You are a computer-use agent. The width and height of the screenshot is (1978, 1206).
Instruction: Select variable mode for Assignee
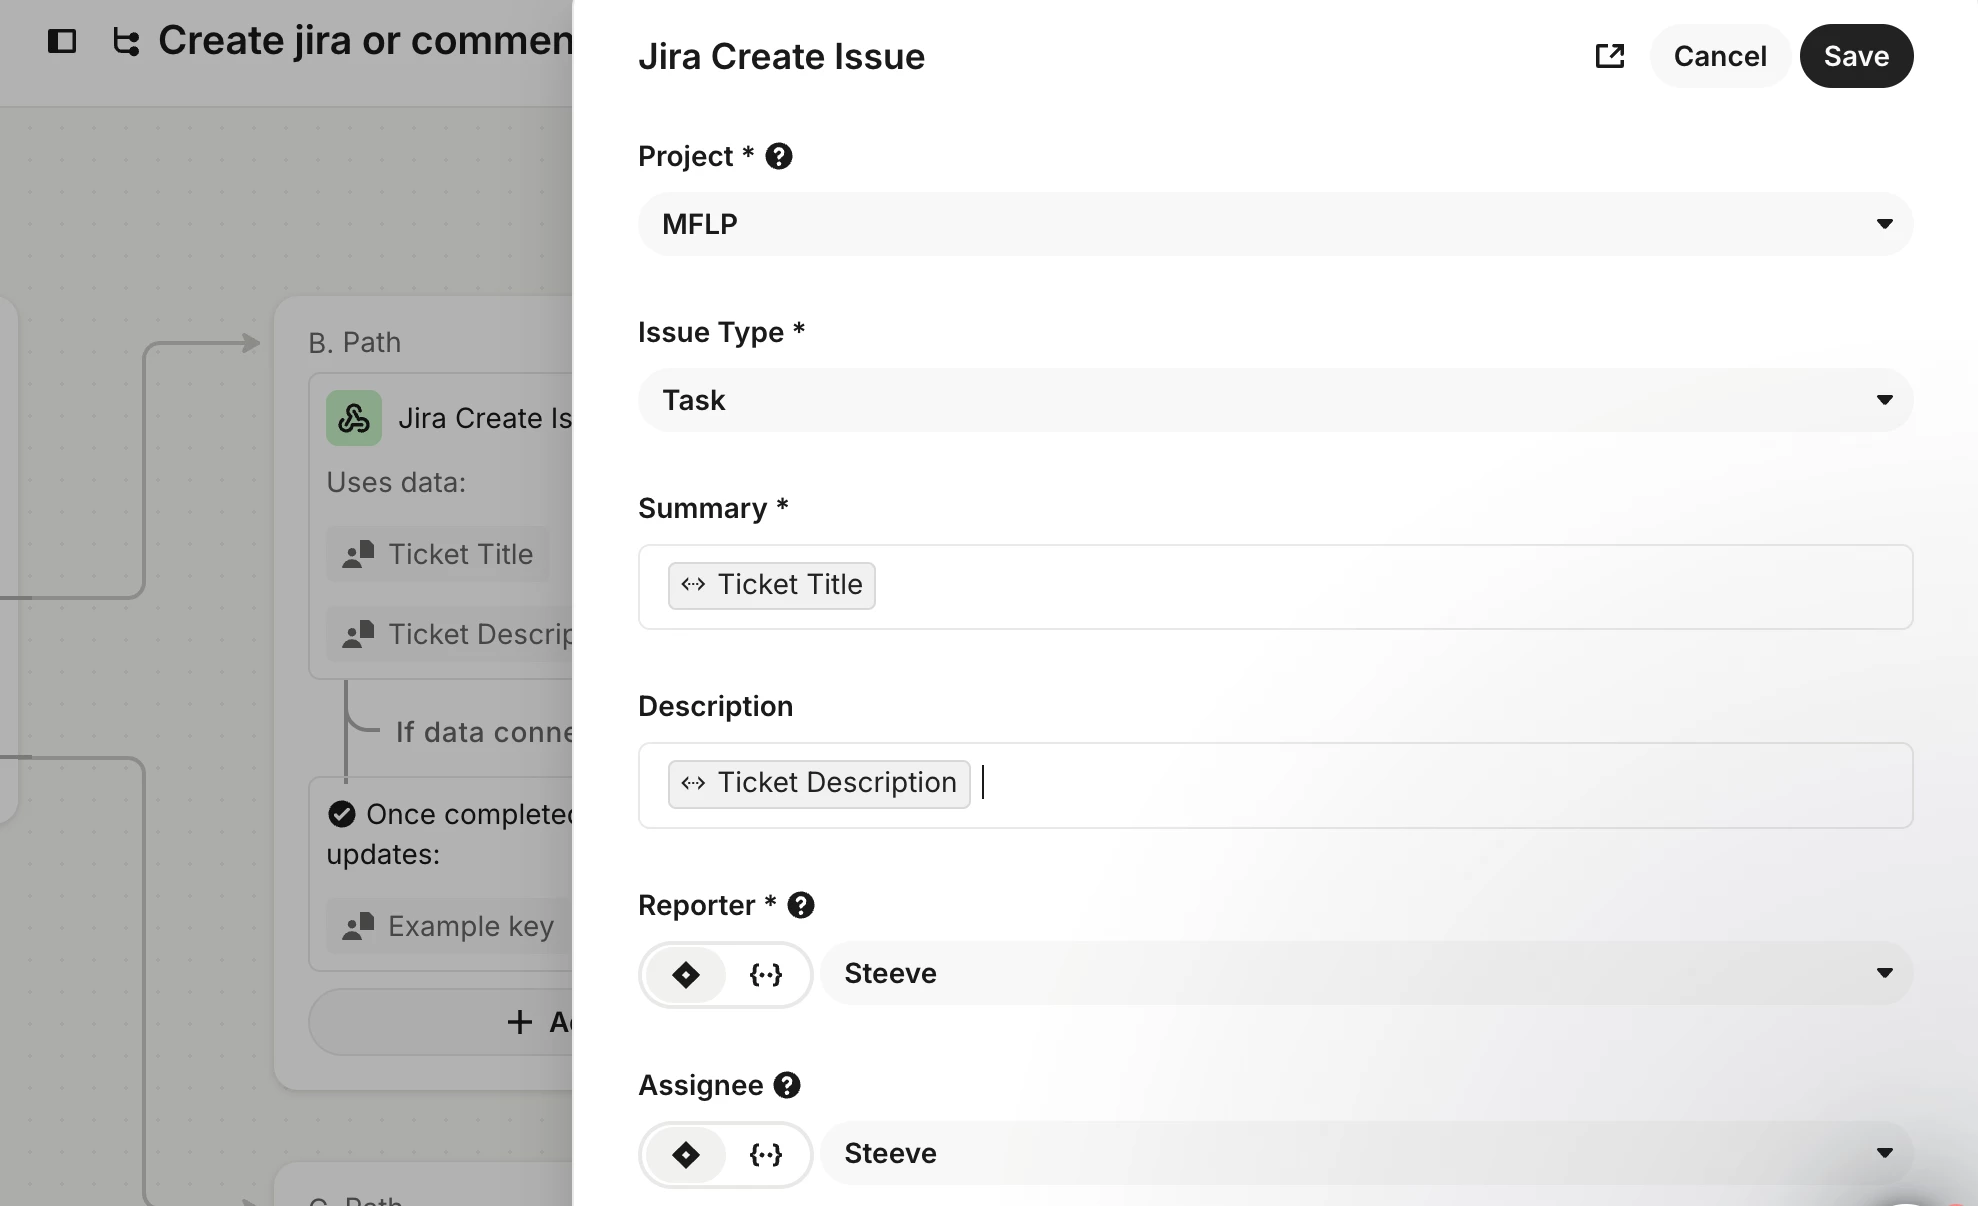coord(766,1154)
